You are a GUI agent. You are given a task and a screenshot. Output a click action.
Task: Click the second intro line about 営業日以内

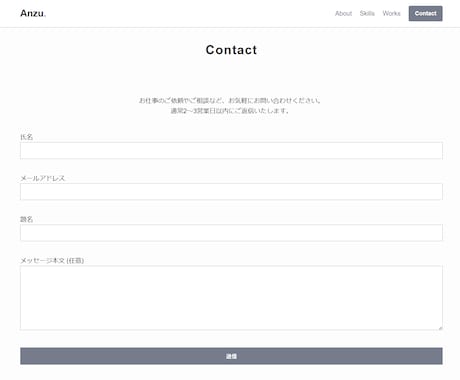point(230,111)
